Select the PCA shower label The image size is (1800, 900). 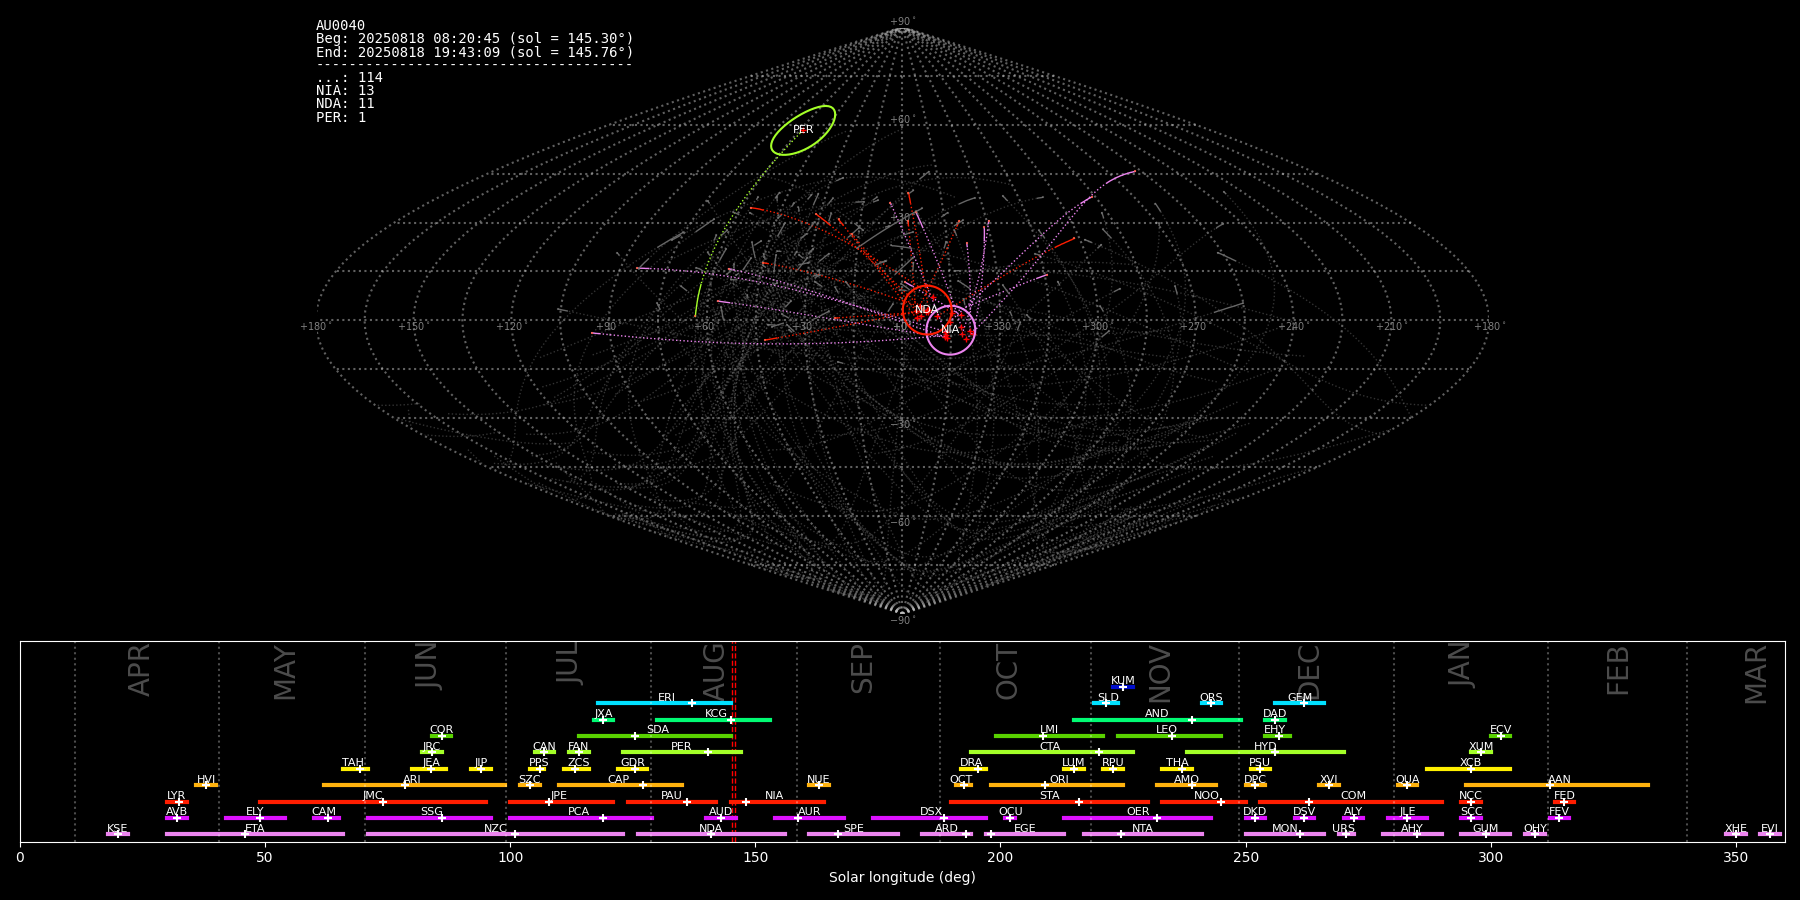click(579, 812)
